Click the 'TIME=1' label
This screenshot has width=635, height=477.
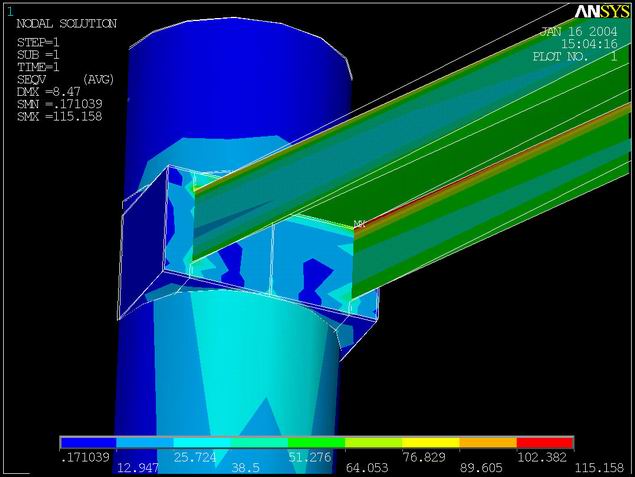pos(38,67)
